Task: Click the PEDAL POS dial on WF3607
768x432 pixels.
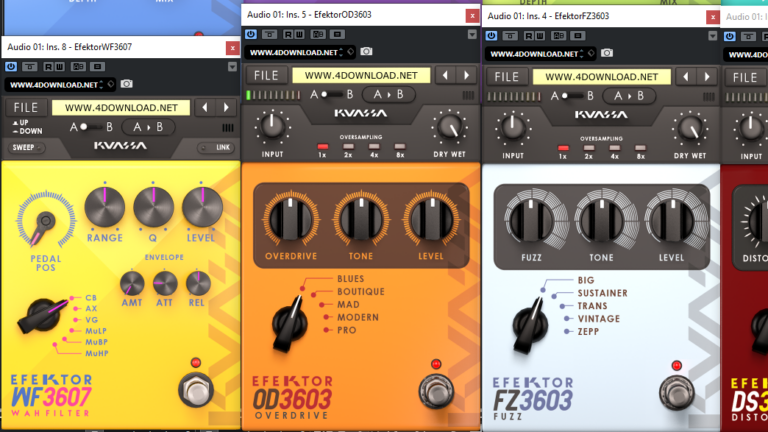Action: [x=46, y=221]
